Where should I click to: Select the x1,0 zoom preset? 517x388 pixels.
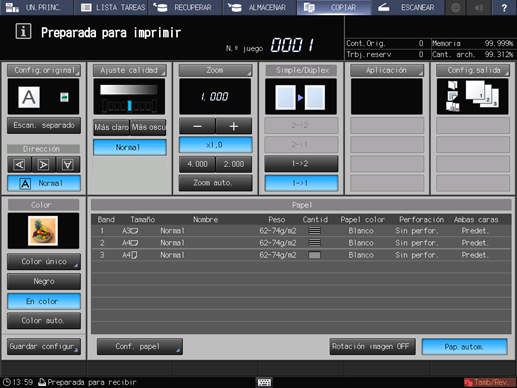[x=215, y=145]
